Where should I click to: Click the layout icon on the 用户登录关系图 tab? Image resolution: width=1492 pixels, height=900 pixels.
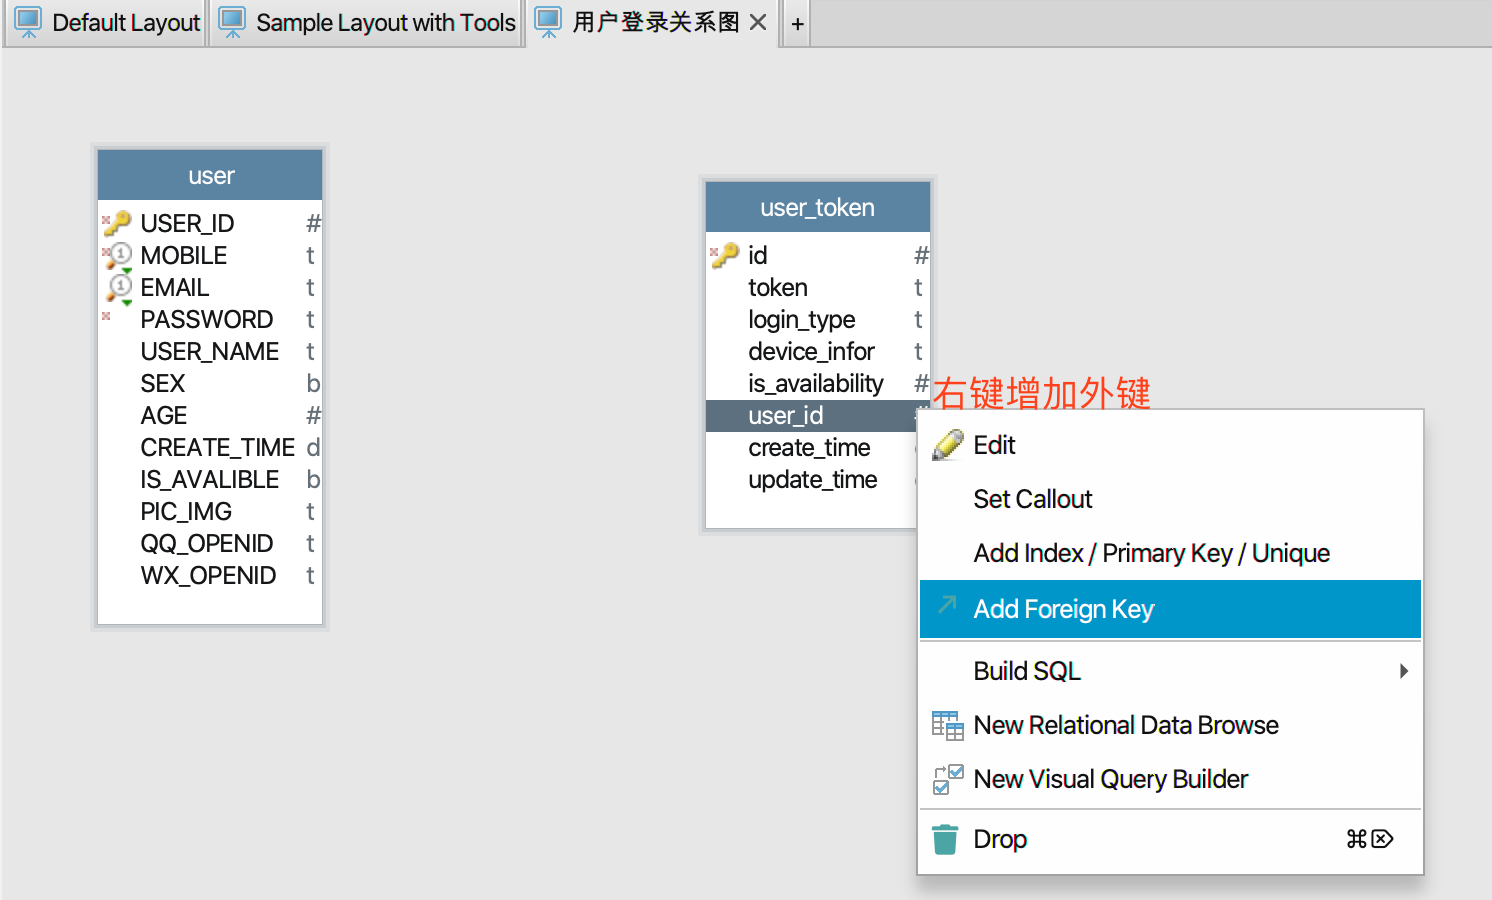click(548, 22)
